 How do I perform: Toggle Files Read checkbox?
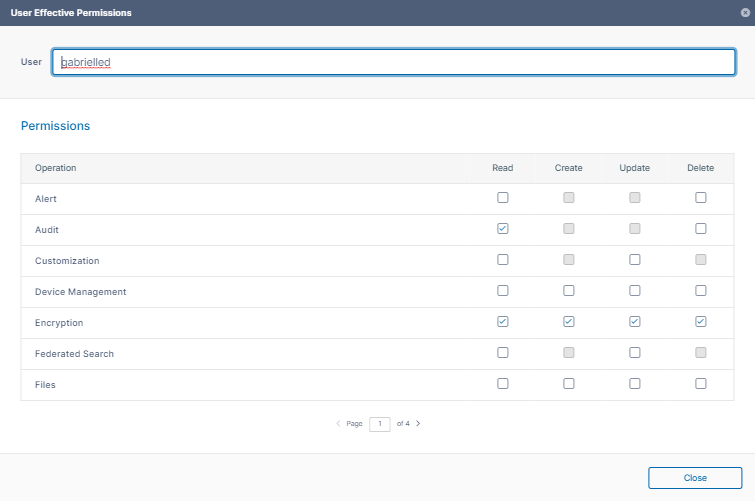pyautogui.click(x=503, y=383)
